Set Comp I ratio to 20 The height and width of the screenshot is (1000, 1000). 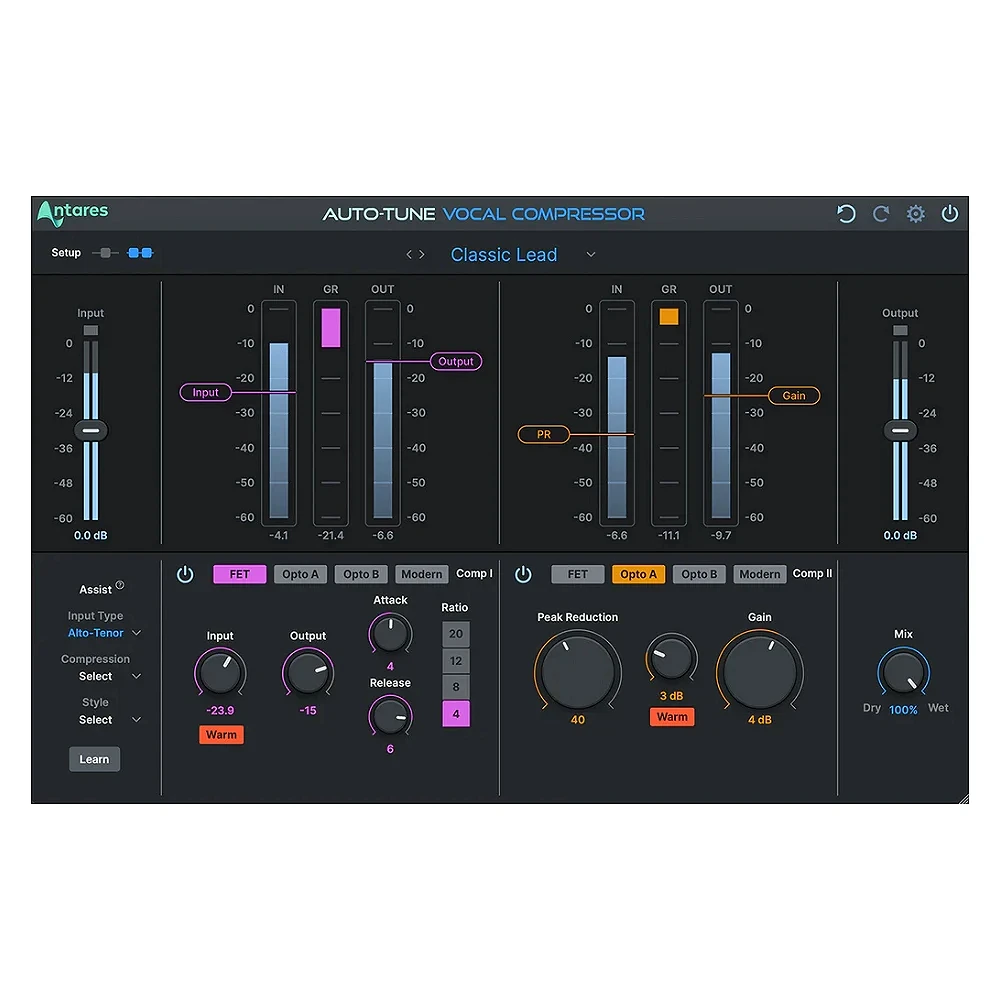tap(456, 634)
